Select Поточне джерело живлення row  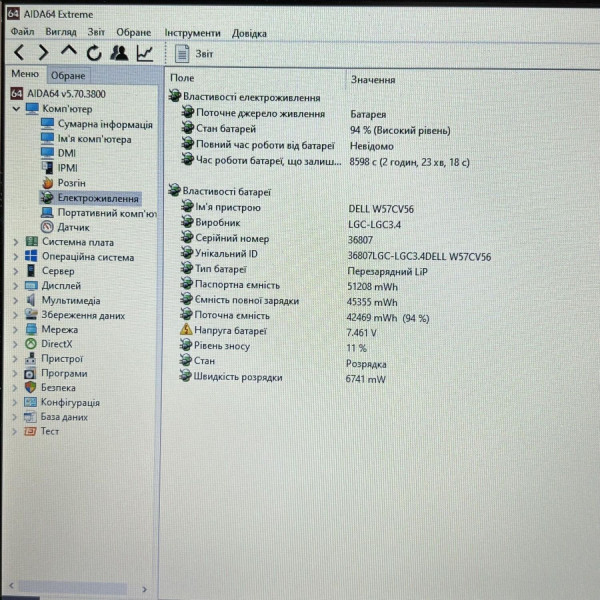point(260,114)
